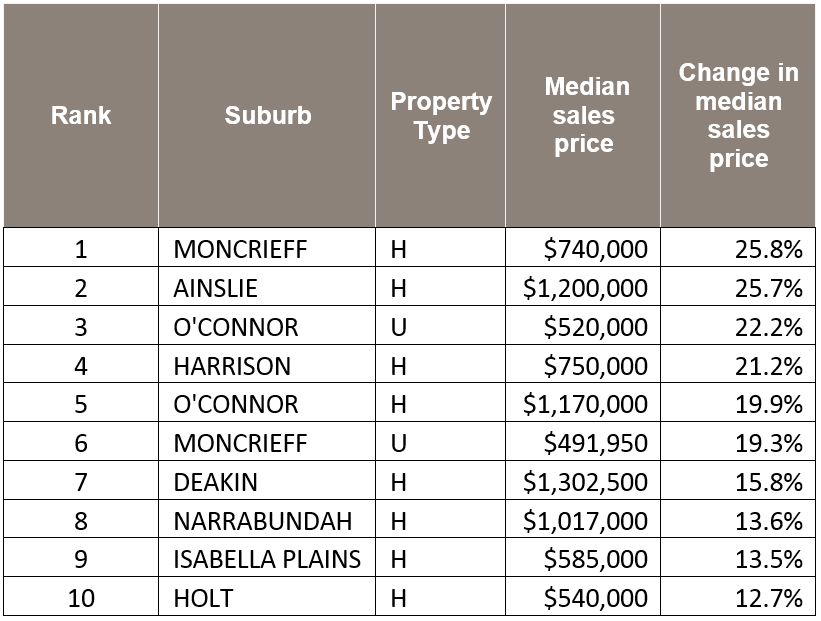Click the 25.8% change cell
The height and width of the screenshot is (621, 821).
pyautogui.click(x=769, y=249)
